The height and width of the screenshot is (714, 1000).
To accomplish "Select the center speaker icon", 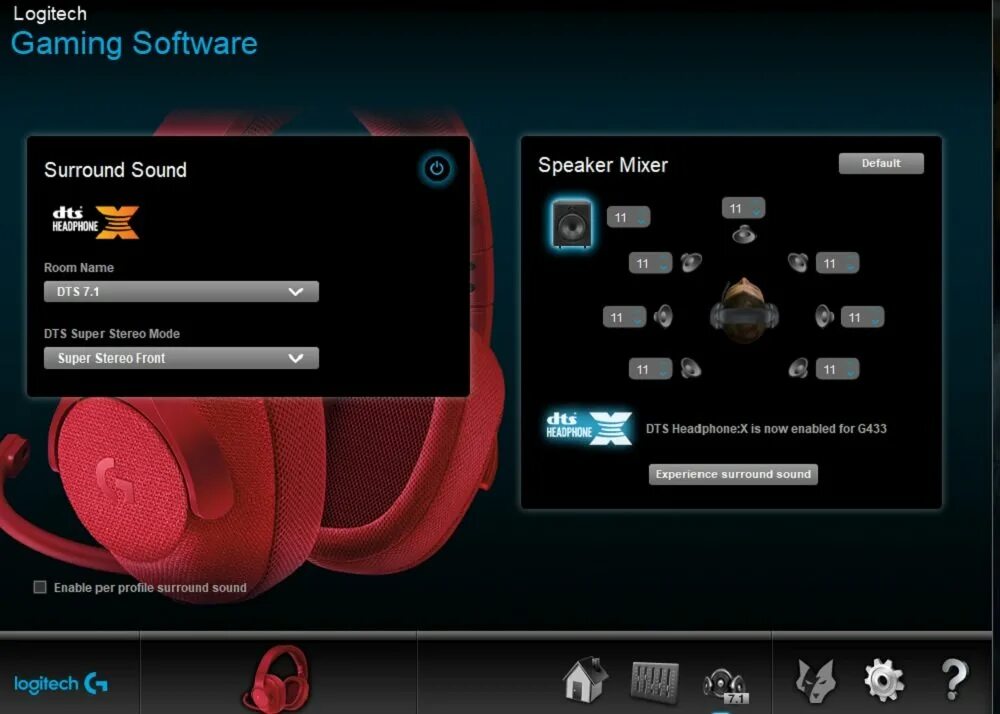I will 744,235.
